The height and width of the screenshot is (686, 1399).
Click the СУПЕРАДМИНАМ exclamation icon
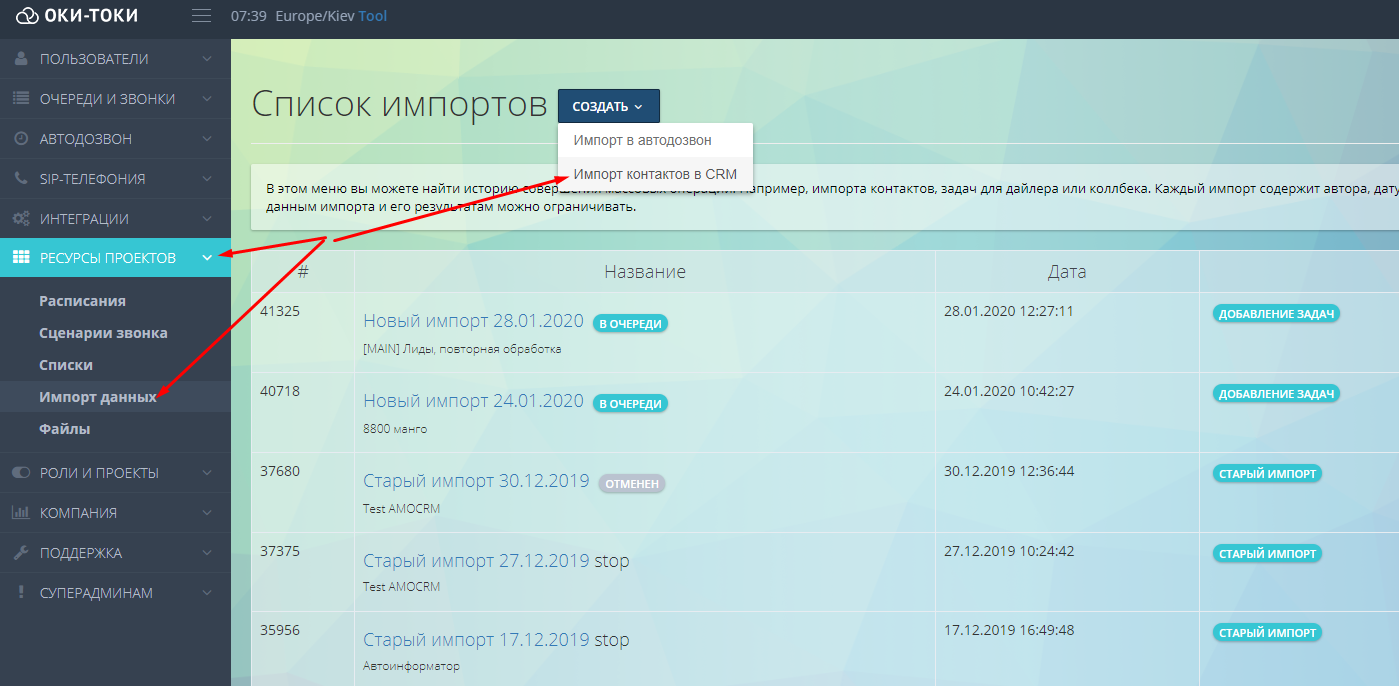coord(20,592)
